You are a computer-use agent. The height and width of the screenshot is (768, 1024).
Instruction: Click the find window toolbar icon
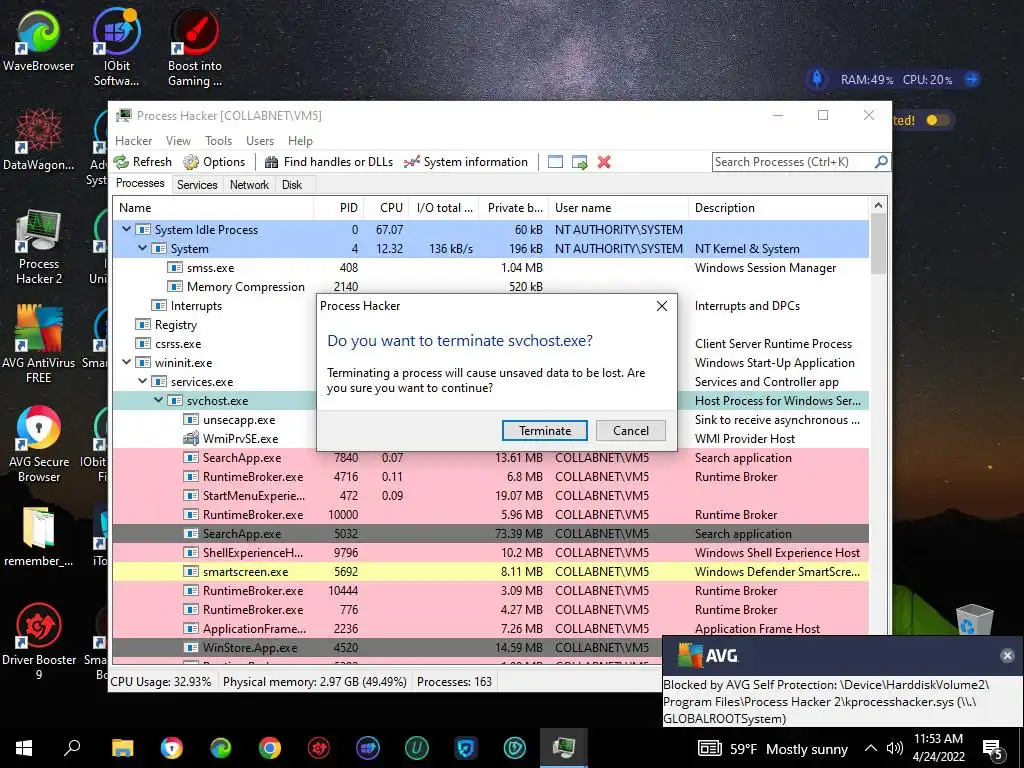555,162
